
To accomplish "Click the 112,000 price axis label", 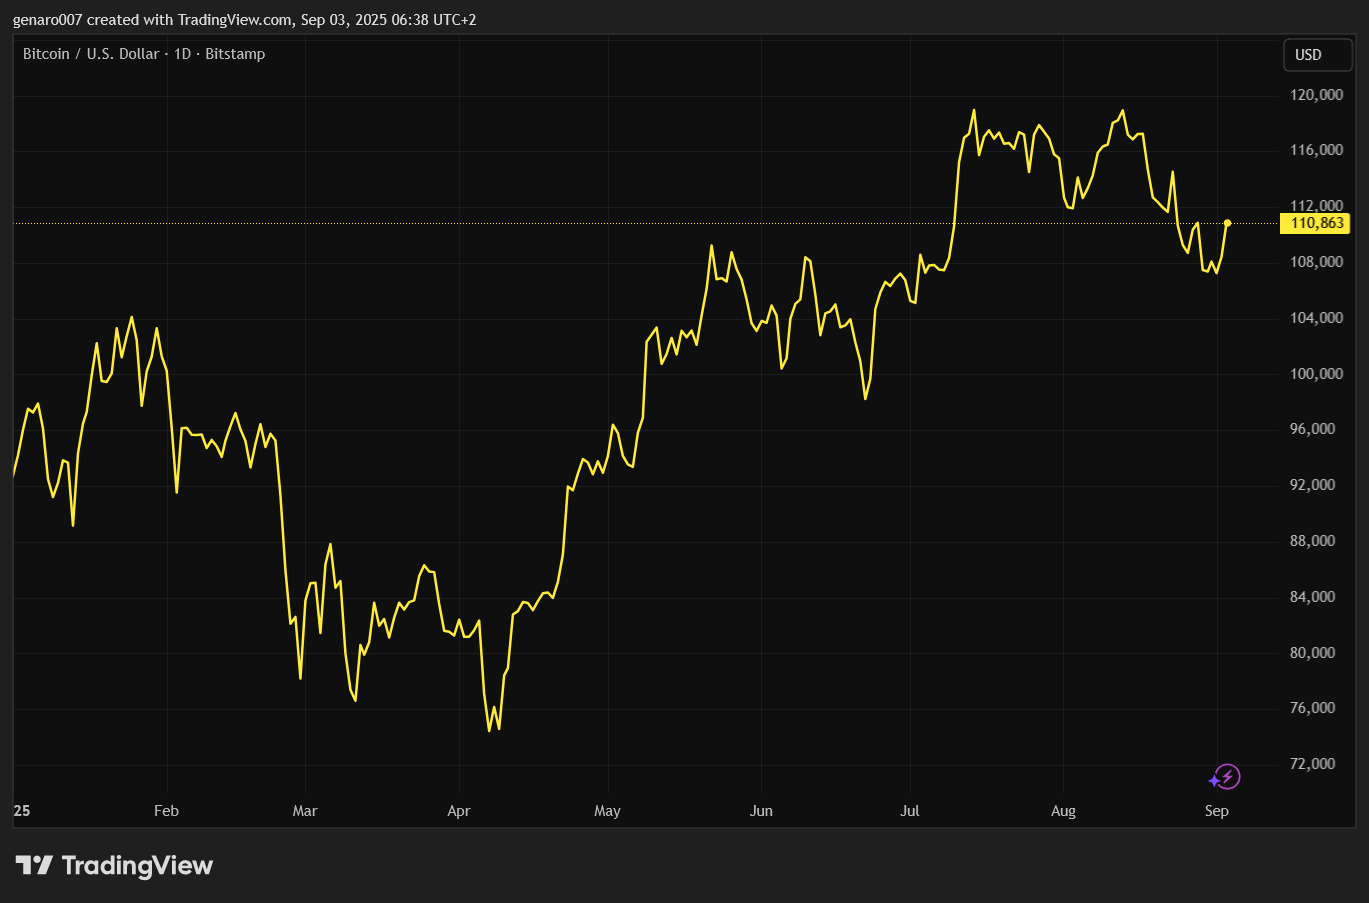I will [1317, 205].
